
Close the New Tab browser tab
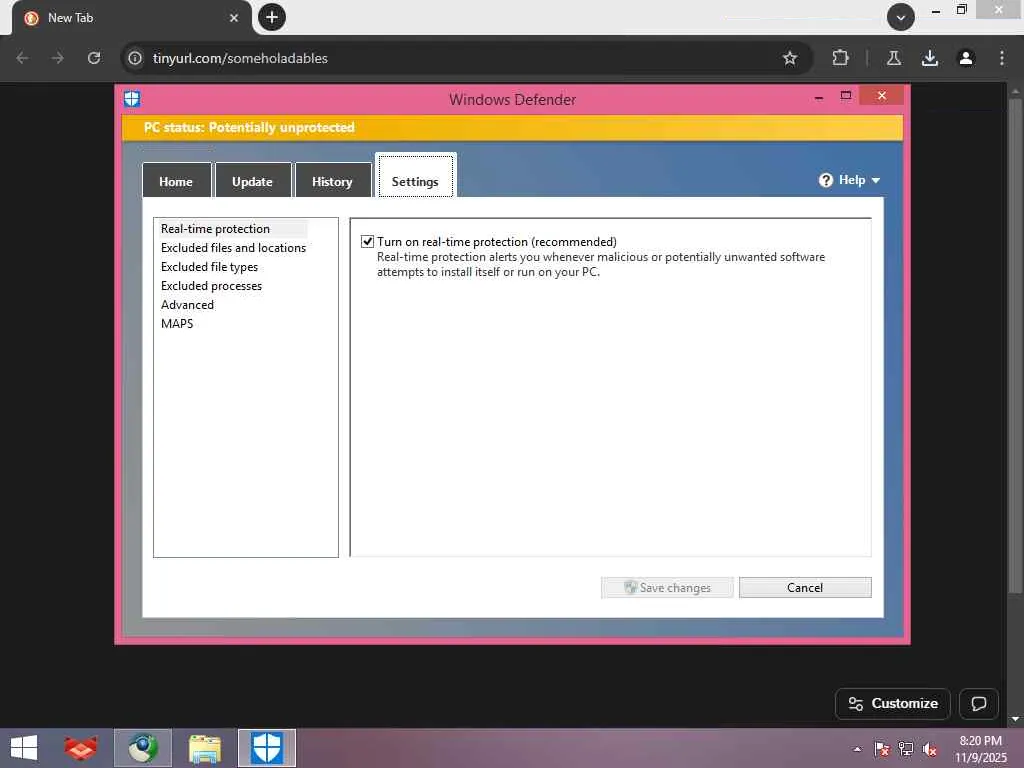234,18
